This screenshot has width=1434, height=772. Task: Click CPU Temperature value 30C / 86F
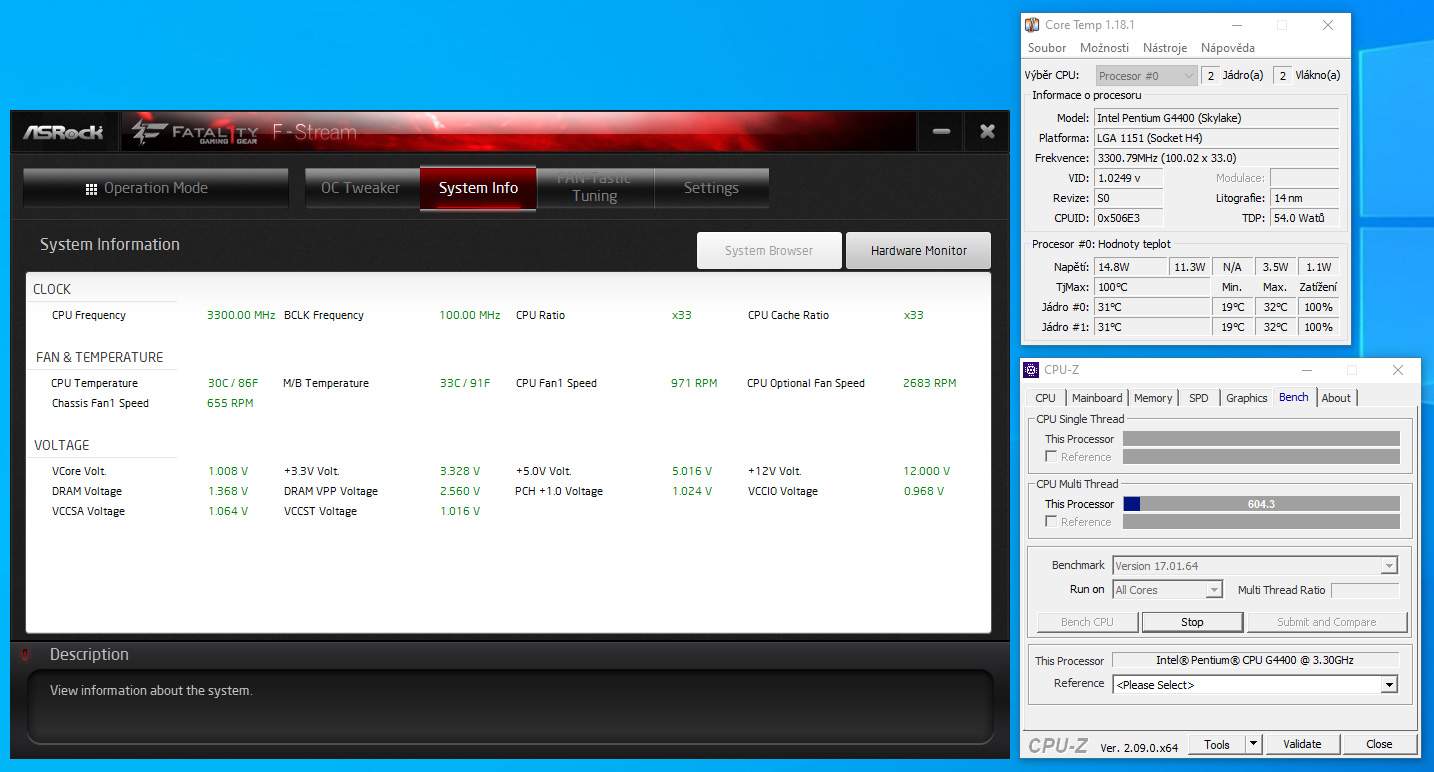point(232,383)
